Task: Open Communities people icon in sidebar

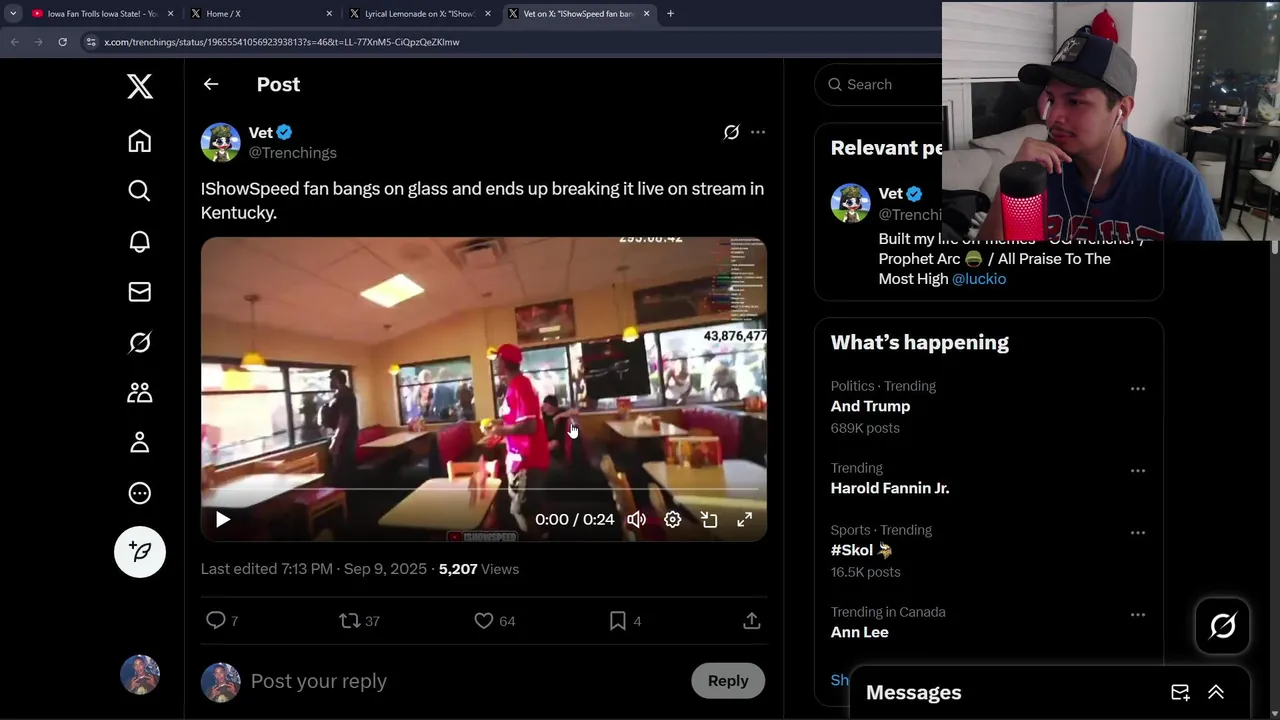Action: tap(140, 392)
